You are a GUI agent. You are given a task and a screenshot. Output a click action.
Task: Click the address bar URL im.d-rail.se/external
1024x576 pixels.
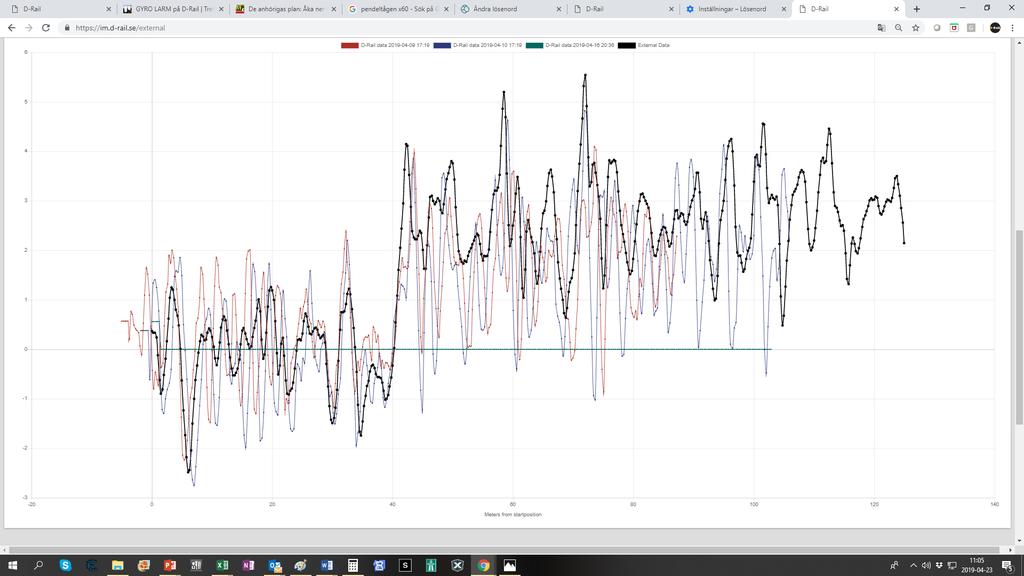pyautogui.click(x=120, y=28)
